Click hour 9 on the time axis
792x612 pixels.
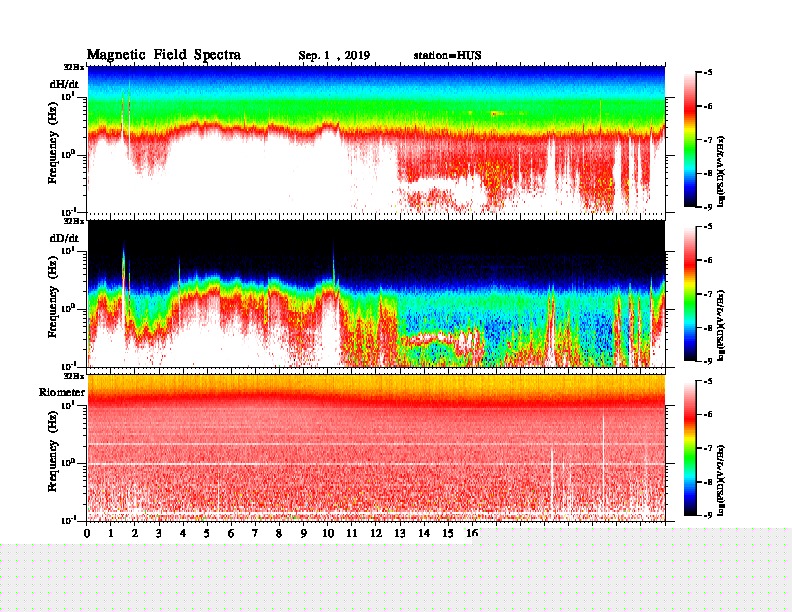pyautogui.click(x=303, y=533)
